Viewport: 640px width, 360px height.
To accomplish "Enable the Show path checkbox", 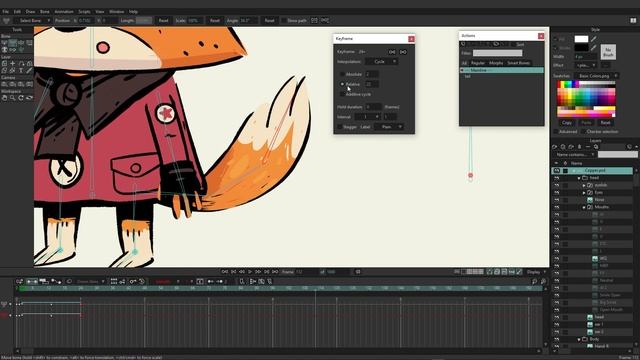I will click(x=283, y=20).
